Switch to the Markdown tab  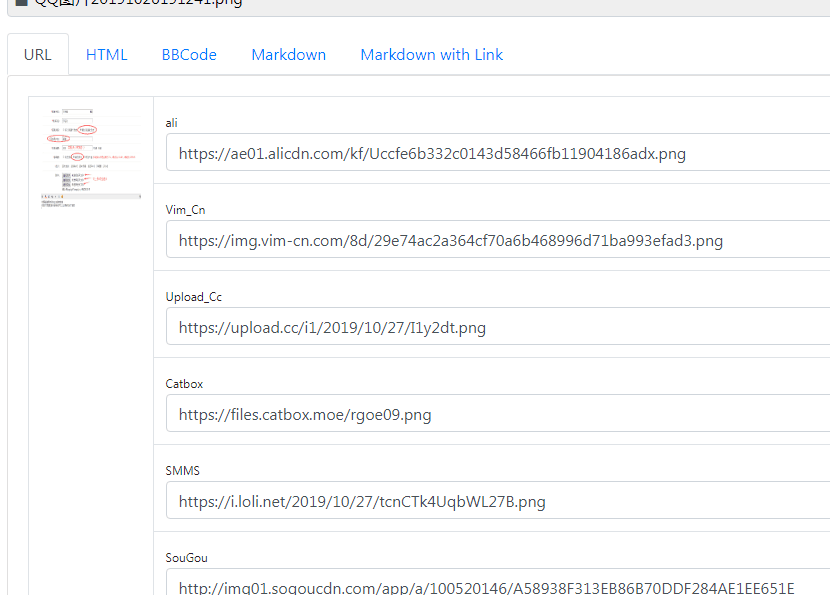(288, 55)
